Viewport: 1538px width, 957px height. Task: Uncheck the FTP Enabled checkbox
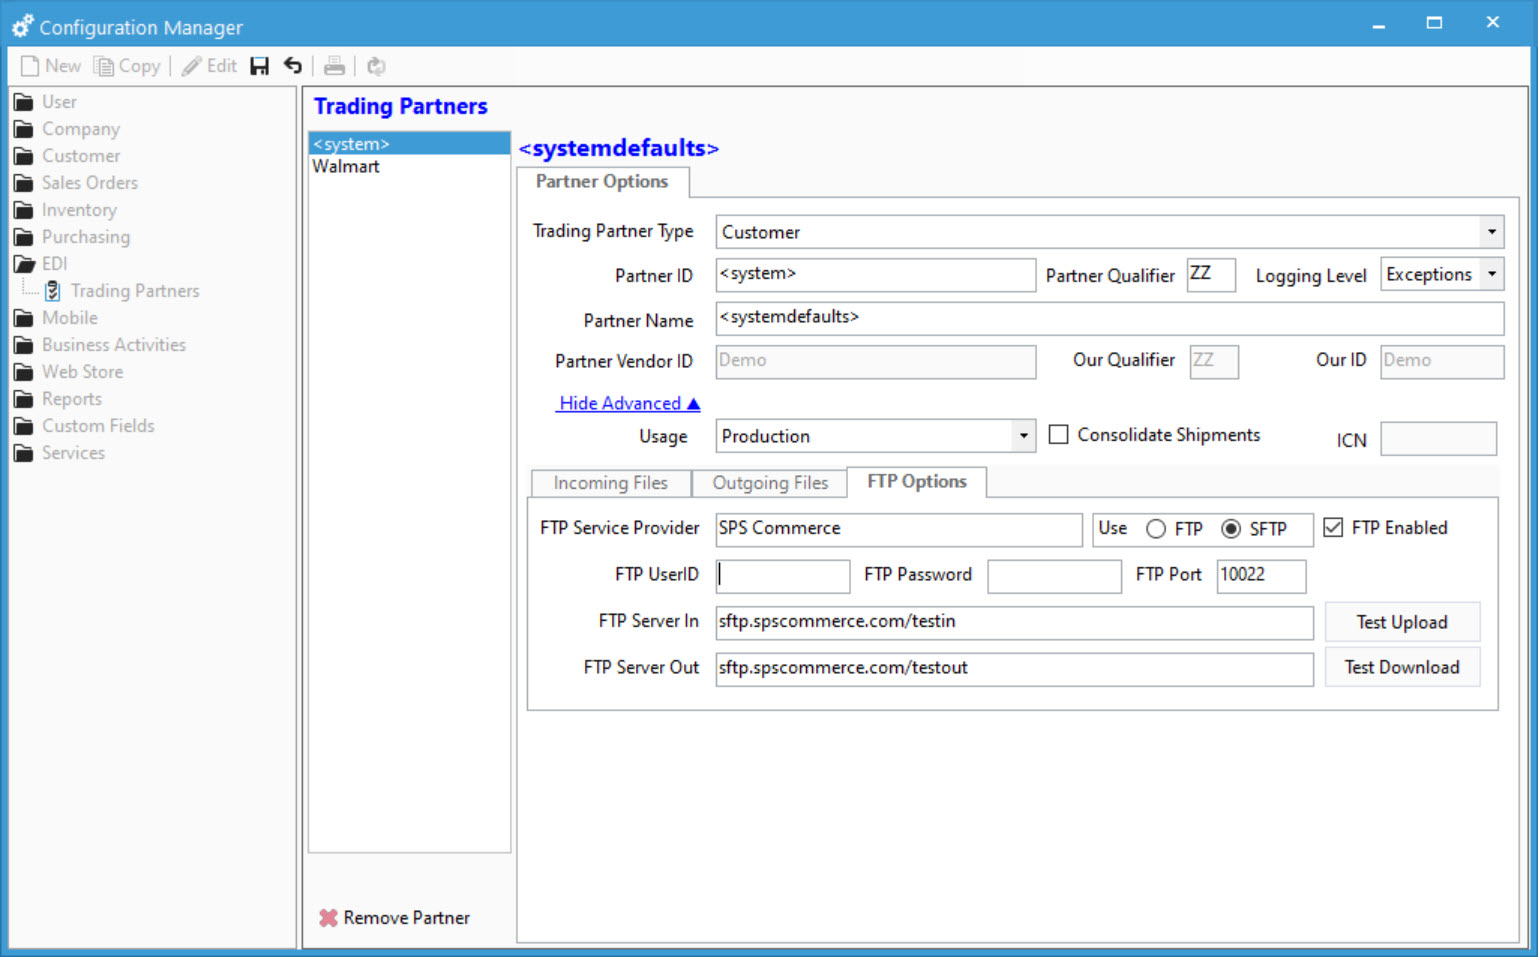pos(1334,527)
